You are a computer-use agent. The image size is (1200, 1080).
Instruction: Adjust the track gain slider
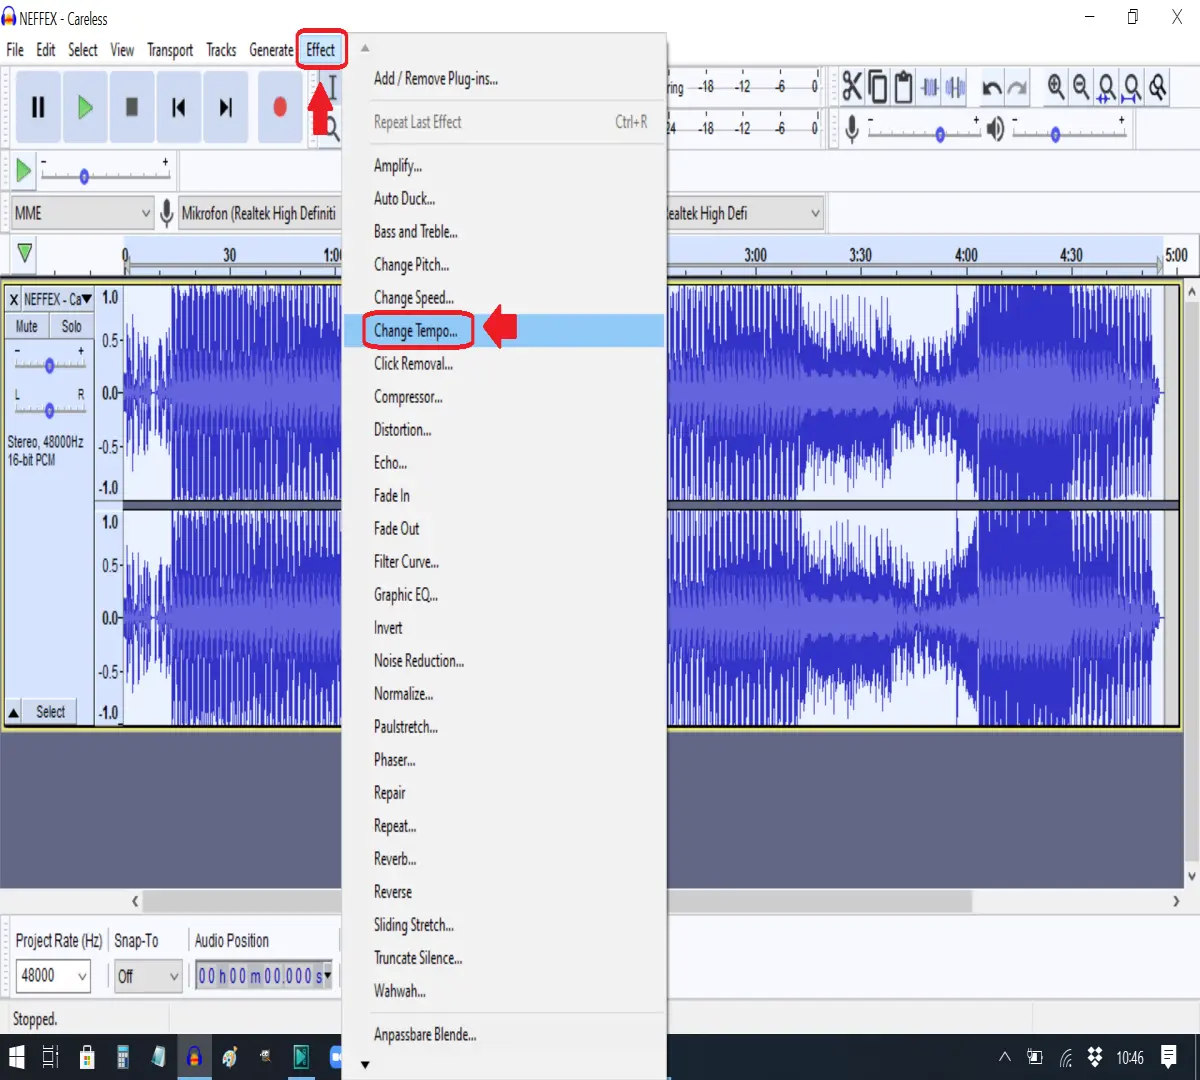coord(49,364)
